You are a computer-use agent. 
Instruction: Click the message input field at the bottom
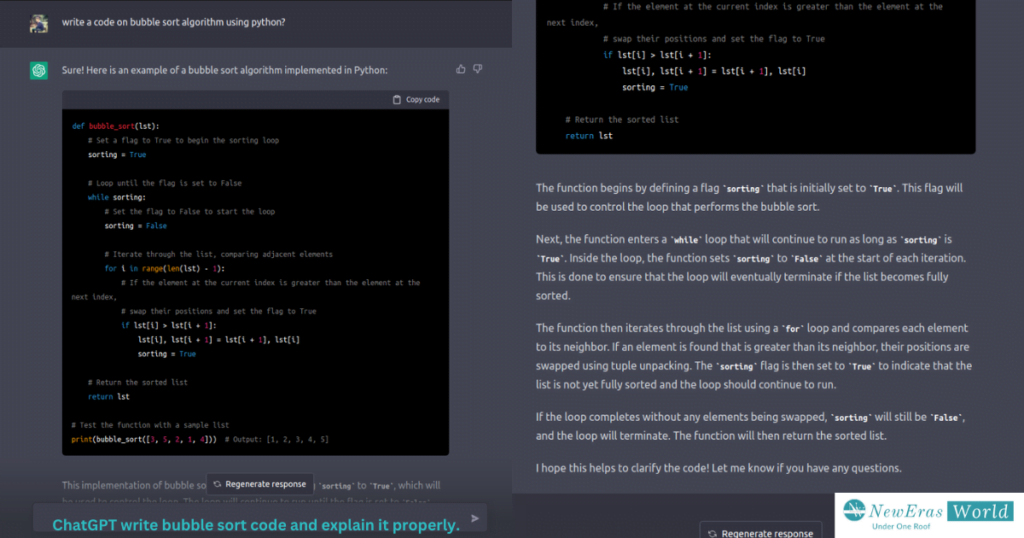[x=250, y=518]
